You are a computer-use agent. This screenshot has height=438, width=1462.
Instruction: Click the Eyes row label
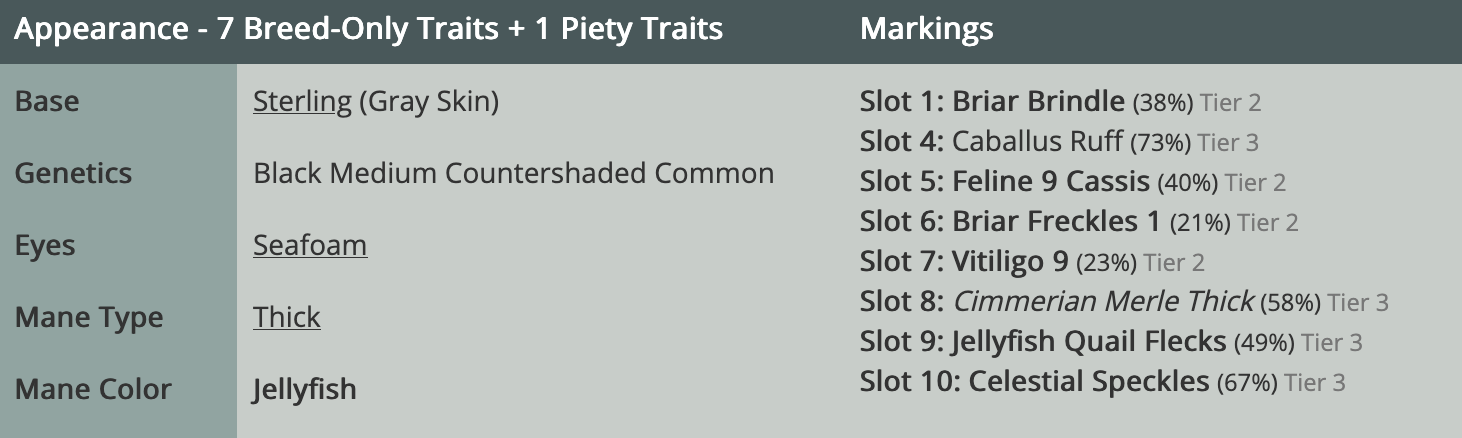click(x=45, y=245)
